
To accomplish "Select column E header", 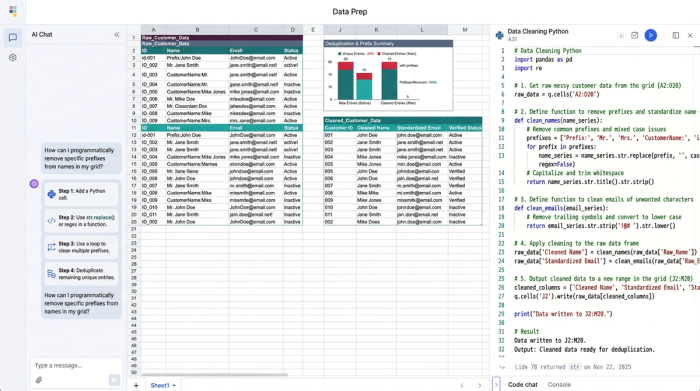I will click(313, 30).
